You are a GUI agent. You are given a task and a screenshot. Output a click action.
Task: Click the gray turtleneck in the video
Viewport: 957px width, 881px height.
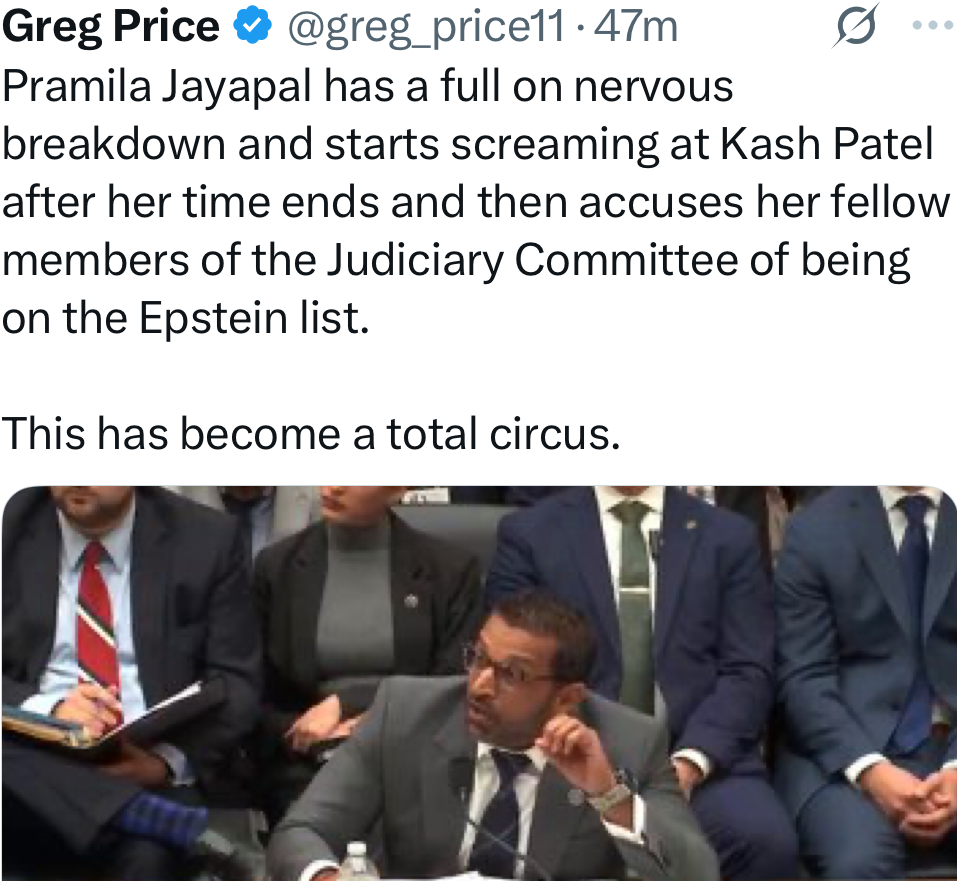[x=356, y=608]
